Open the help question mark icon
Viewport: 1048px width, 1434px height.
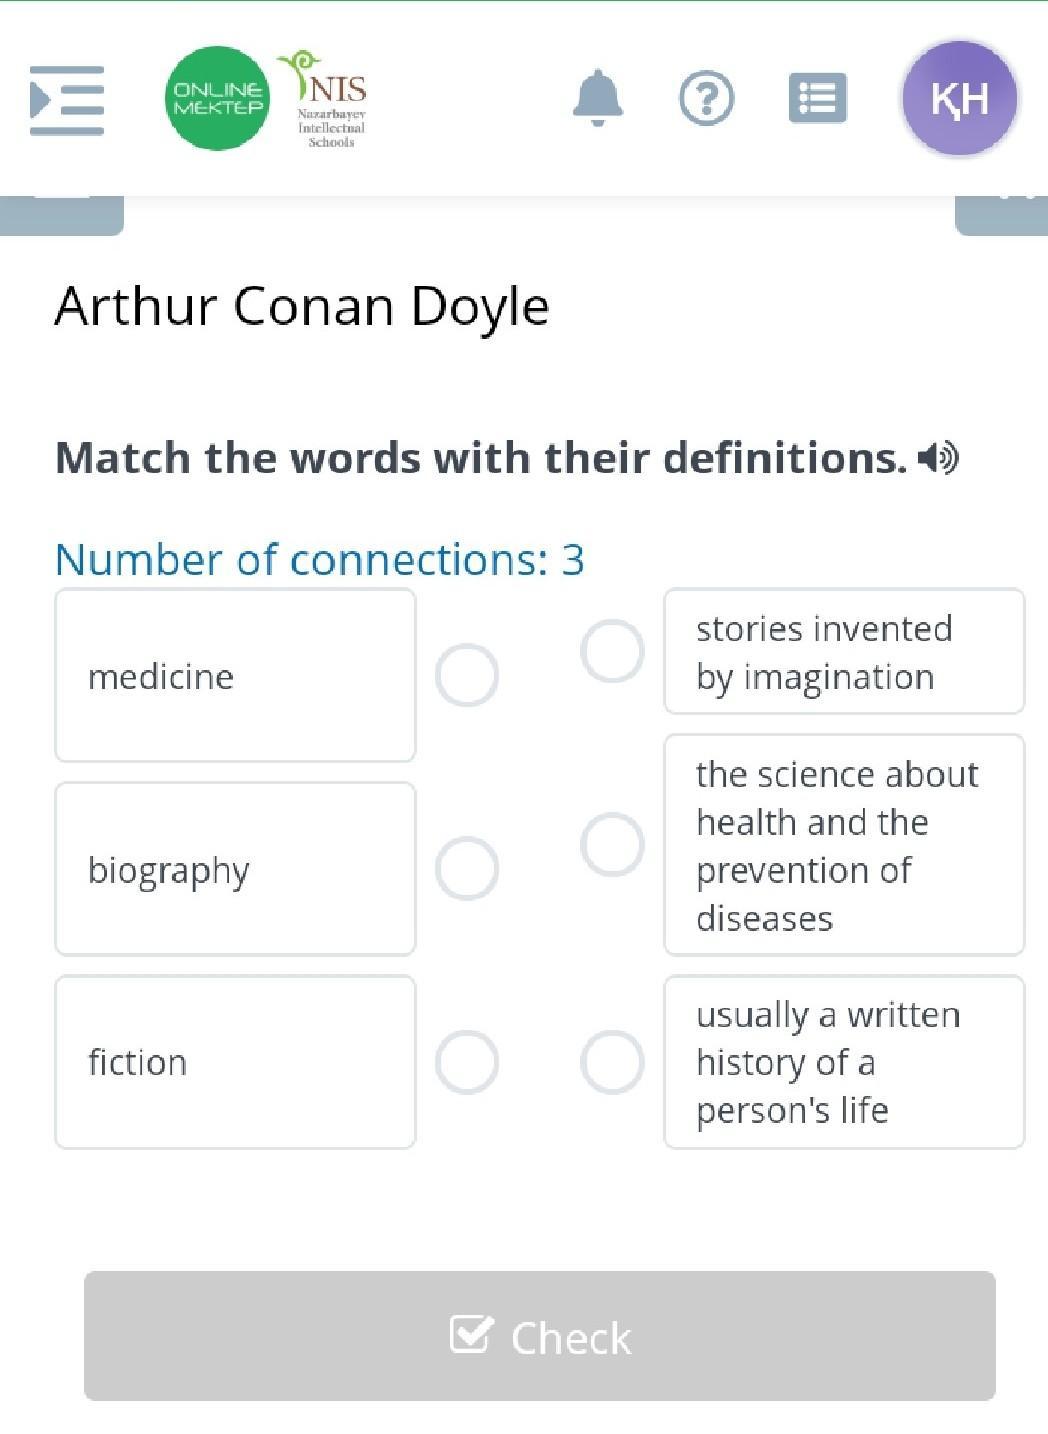click(706, 98)
